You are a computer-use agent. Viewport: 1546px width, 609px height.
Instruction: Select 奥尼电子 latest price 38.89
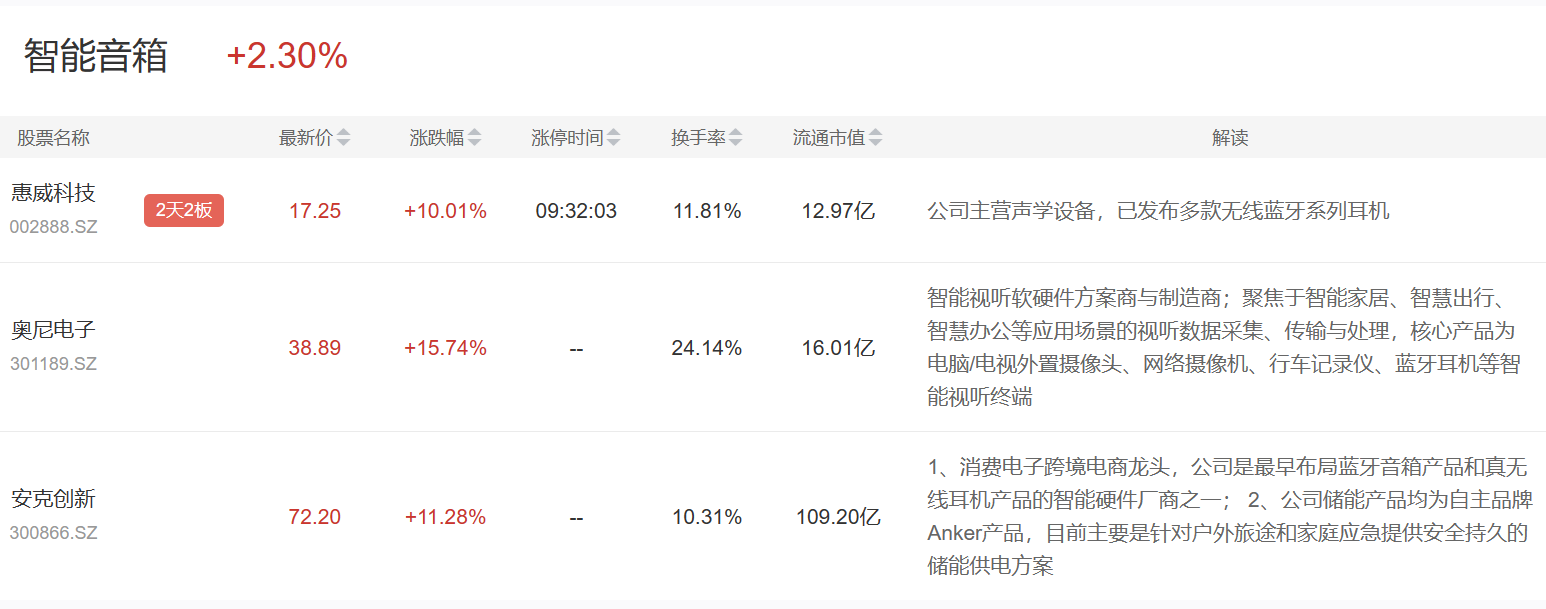pos(315,348)
